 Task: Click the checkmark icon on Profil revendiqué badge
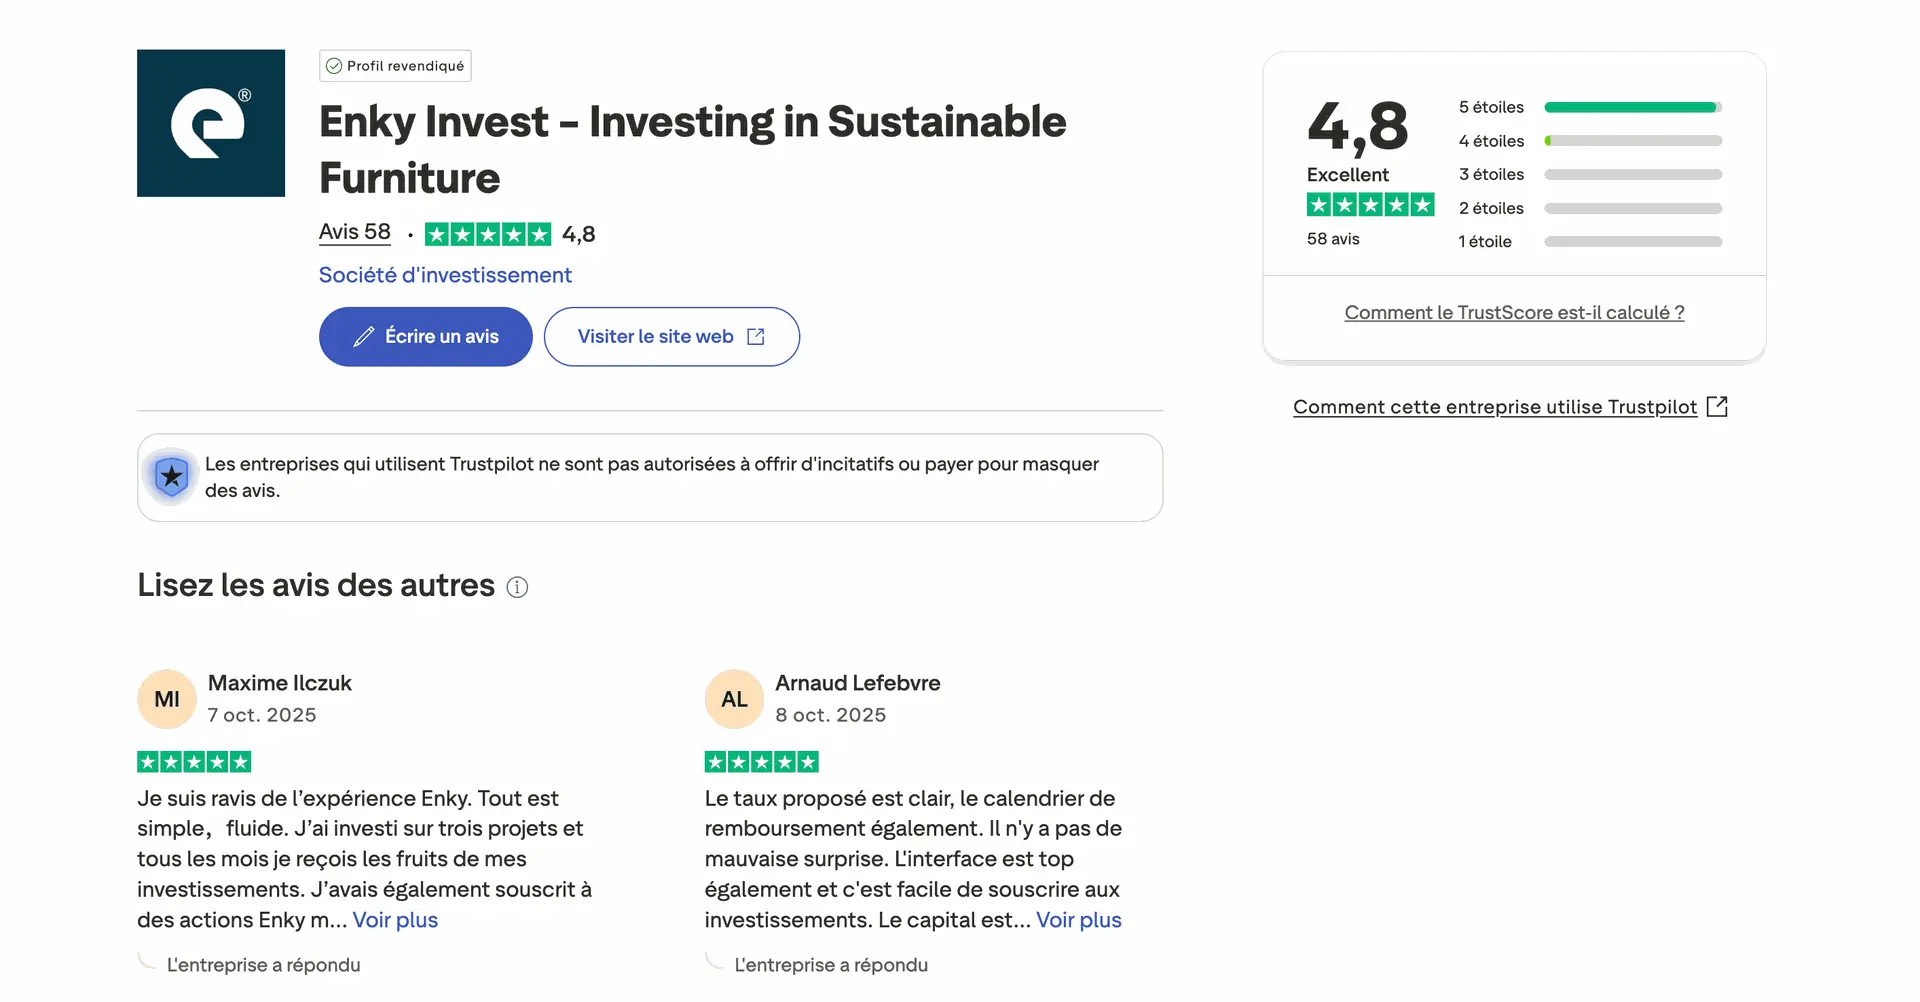(x=333, y=66)
